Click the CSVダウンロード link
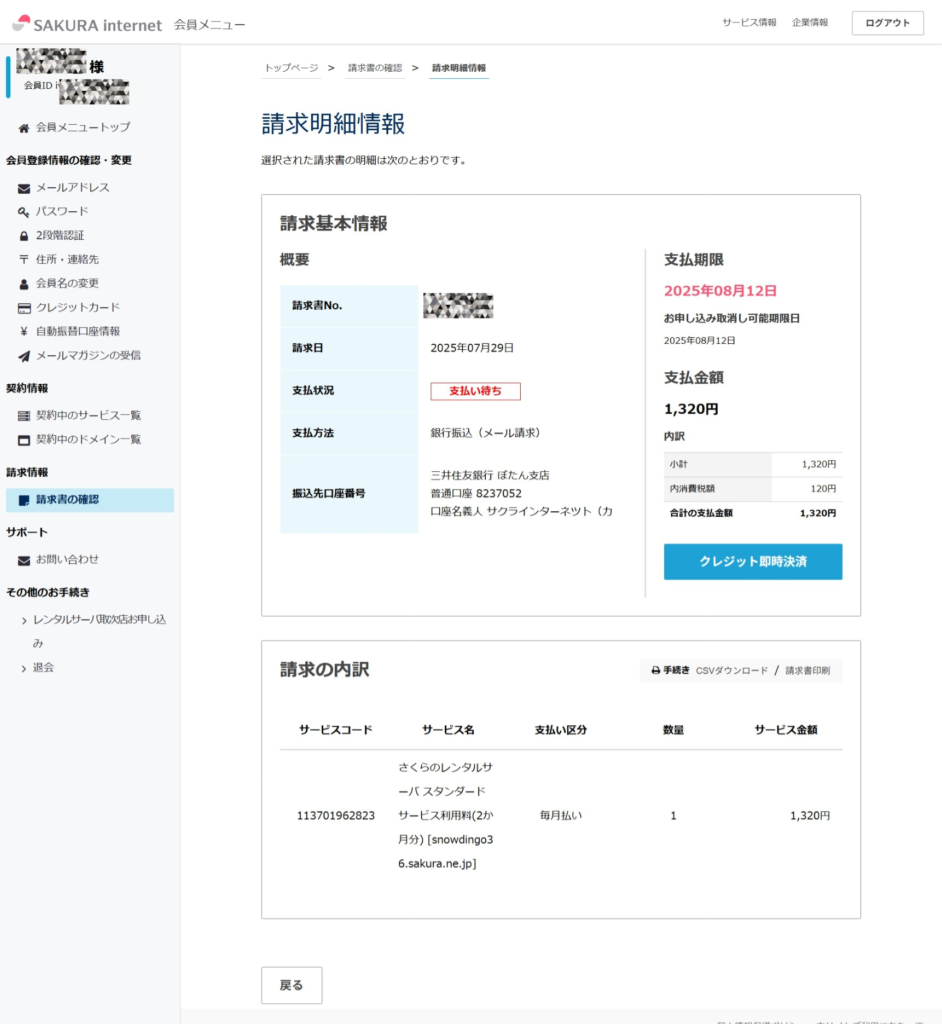The height and width of the screenshot is (1024, 942). [x=732, y=670]
